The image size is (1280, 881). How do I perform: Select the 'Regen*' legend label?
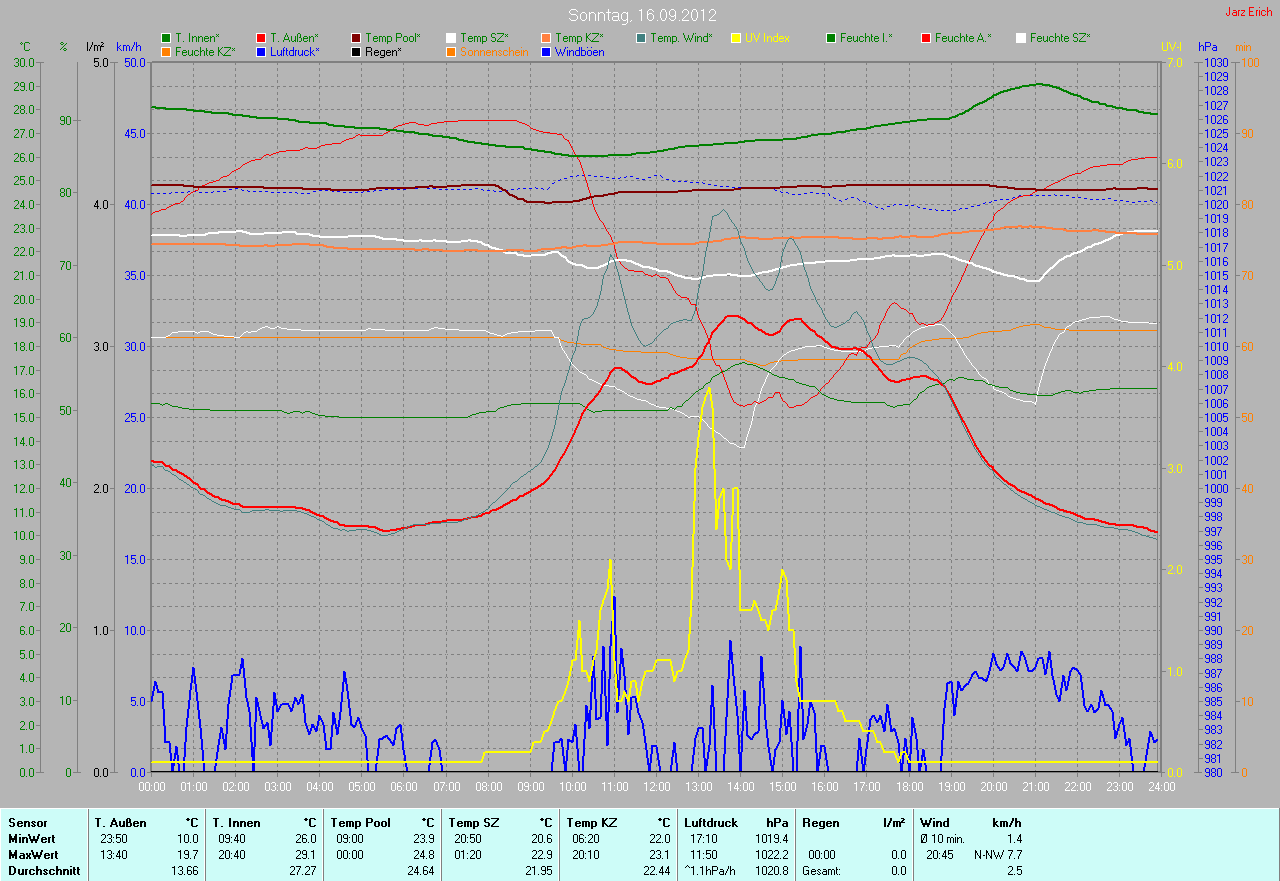[384, 52]
